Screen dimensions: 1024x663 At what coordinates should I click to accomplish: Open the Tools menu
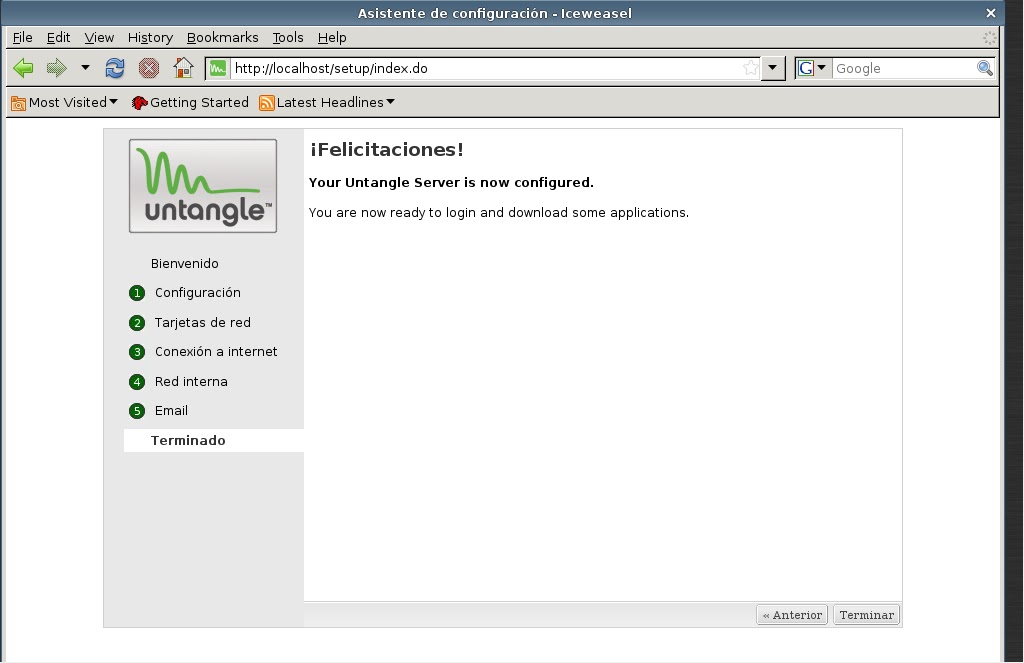pos(287,37)
